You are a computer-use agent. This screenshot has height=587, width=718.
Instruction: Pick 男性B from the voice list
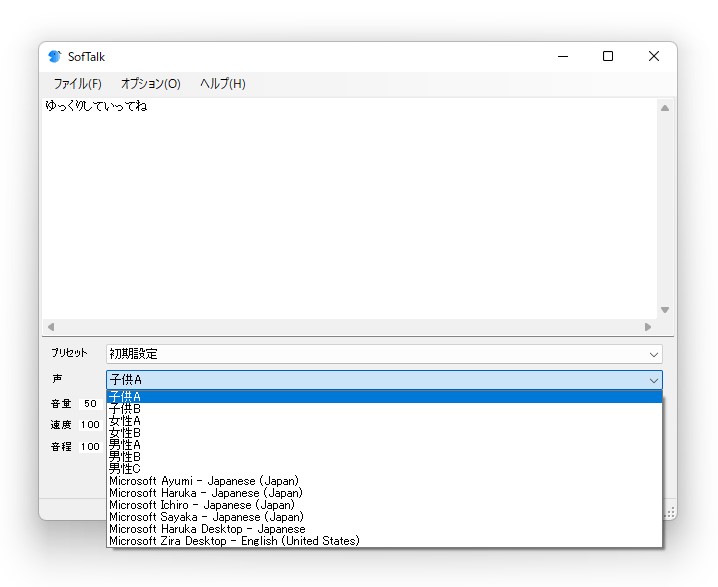click(x=384, y=457)
